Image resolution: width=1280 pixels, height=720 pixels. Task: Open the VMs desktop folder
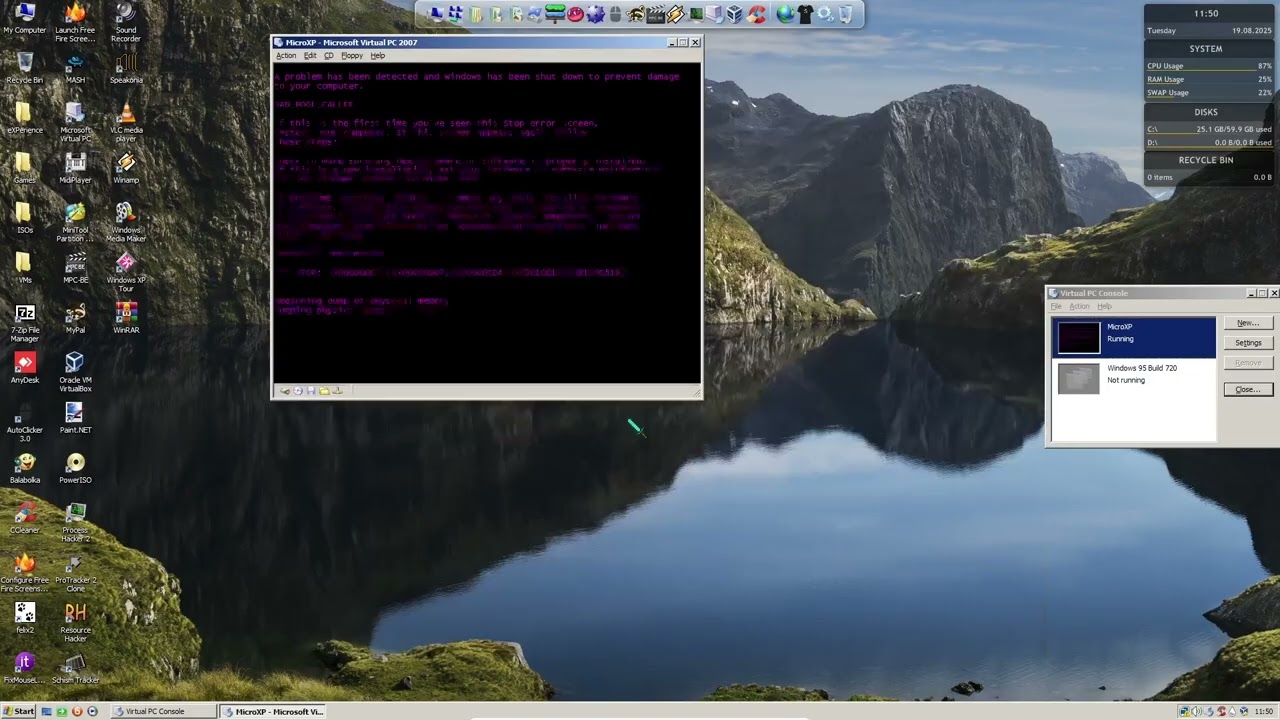pos(25,269)
